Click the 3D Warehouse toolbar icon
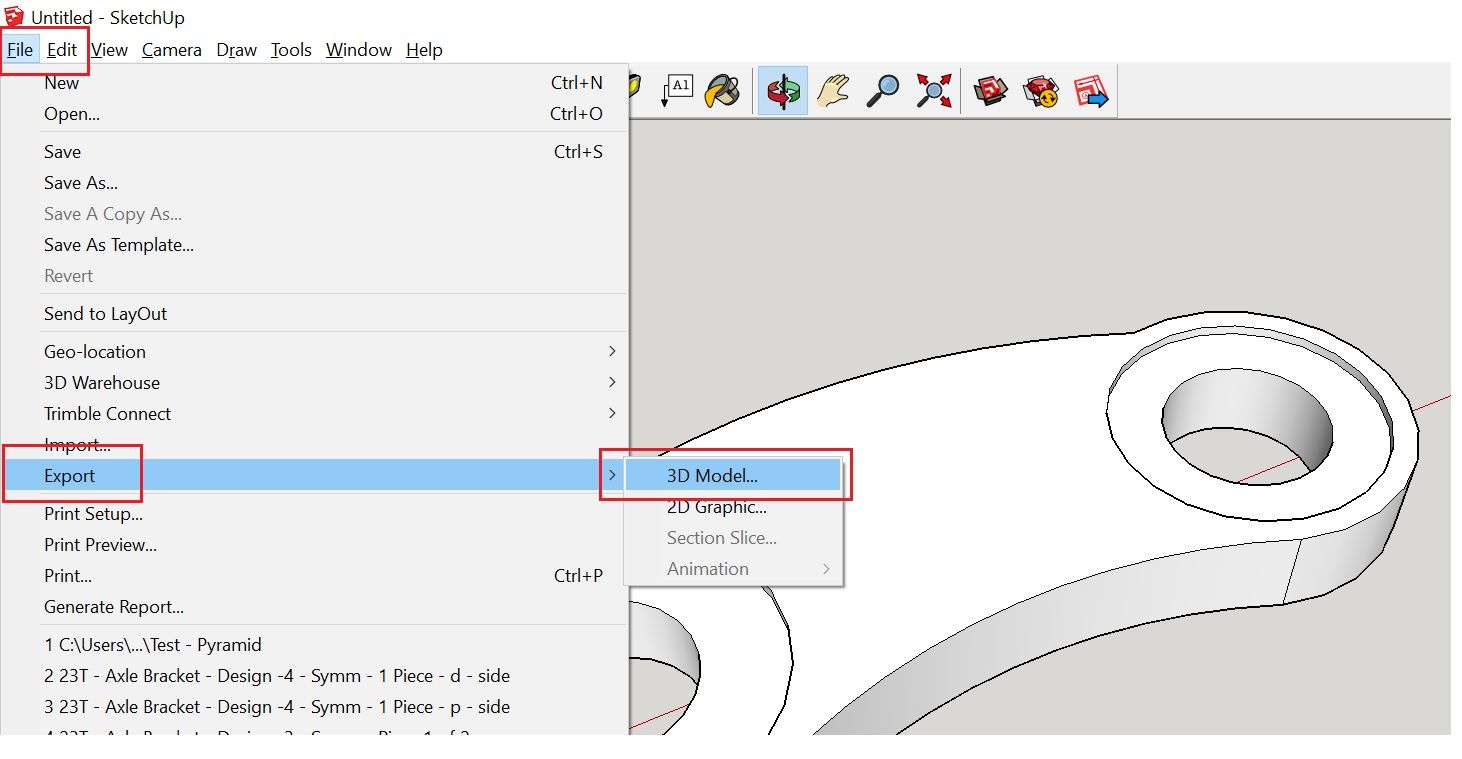Screen dimensions: 1462x759 990,90
